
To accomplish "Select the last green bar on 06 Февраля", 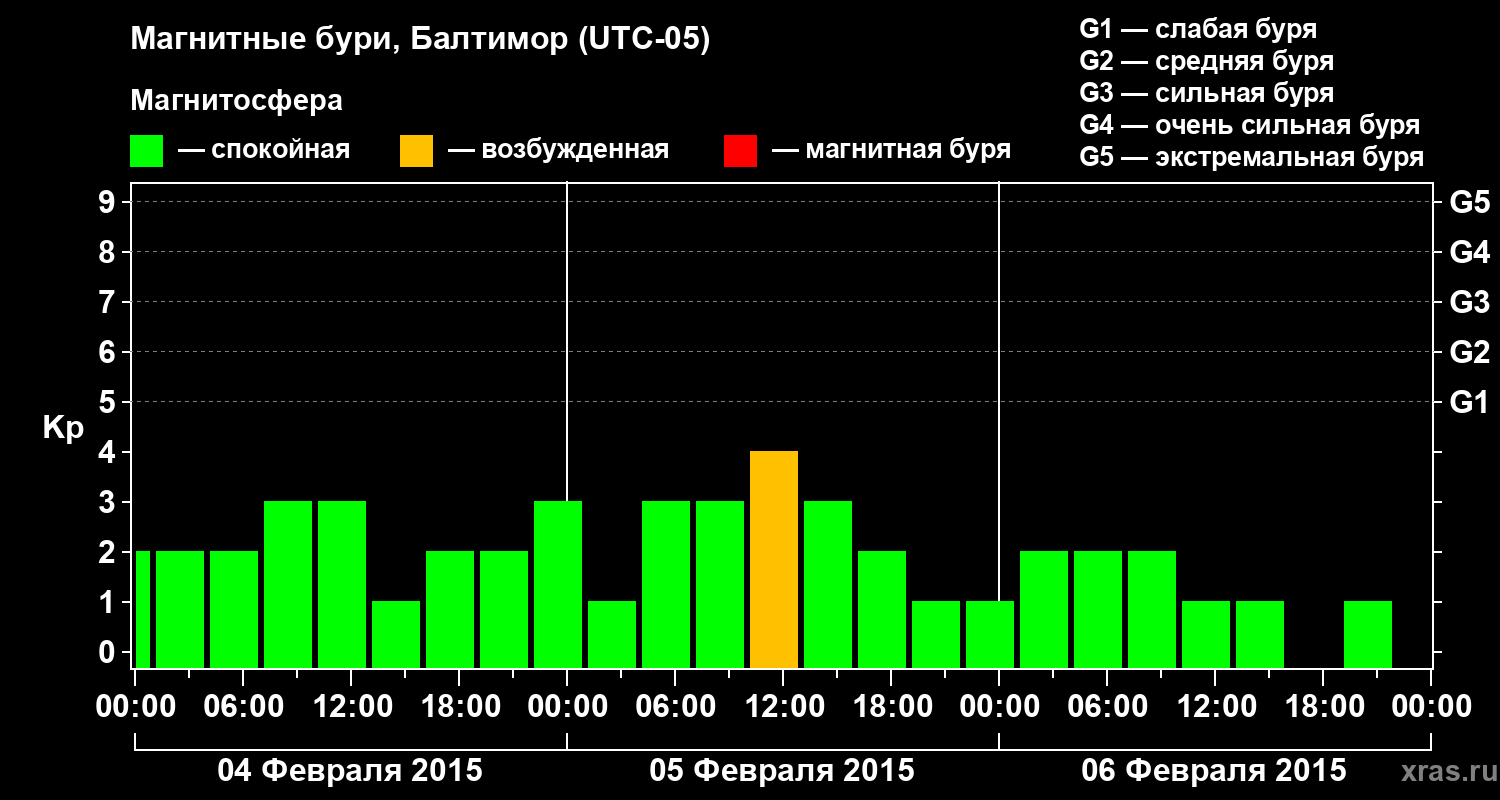I will point(1368,635).
